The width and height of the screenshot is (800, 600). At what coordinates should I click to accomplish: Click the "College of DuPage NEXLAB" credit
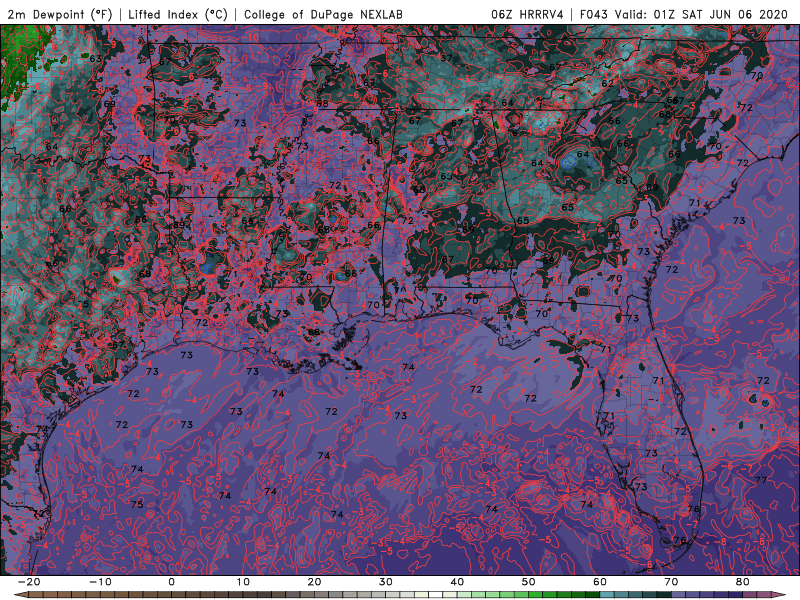click(323, 14)
